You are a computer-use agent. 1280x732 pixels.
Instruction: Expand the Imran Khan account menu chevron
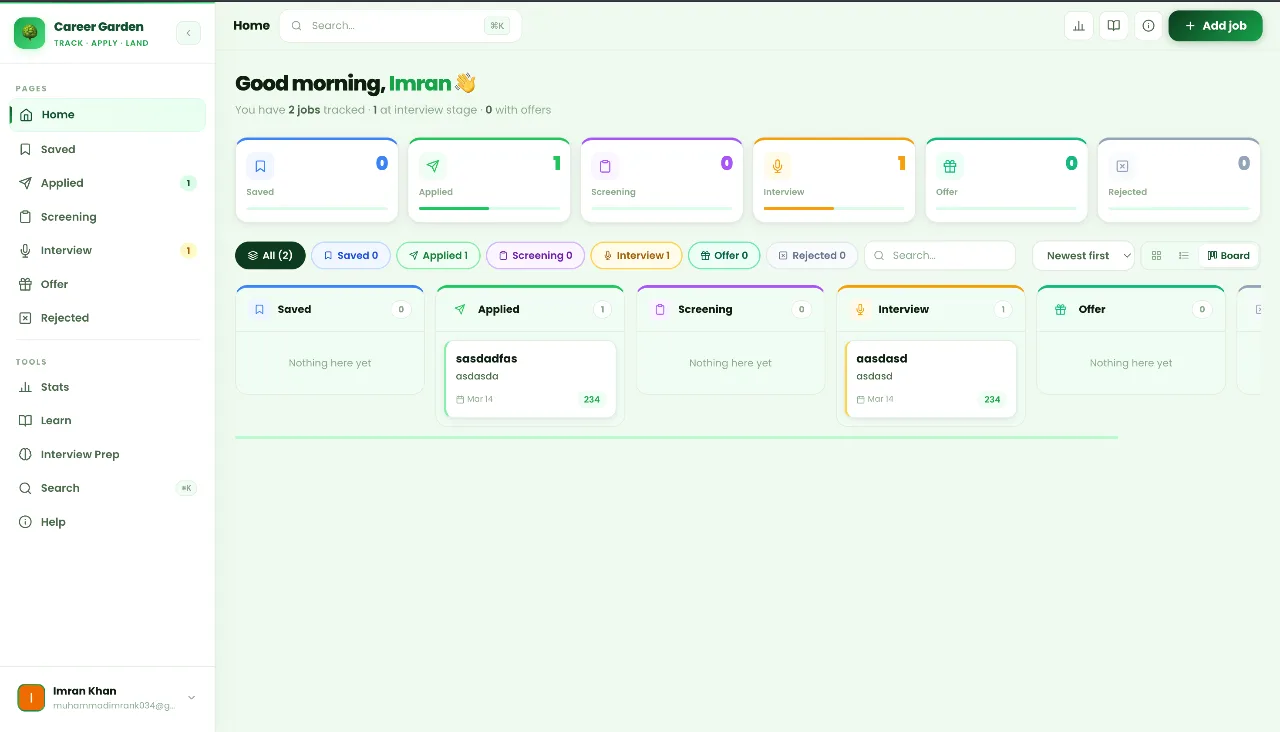[192, 698]
